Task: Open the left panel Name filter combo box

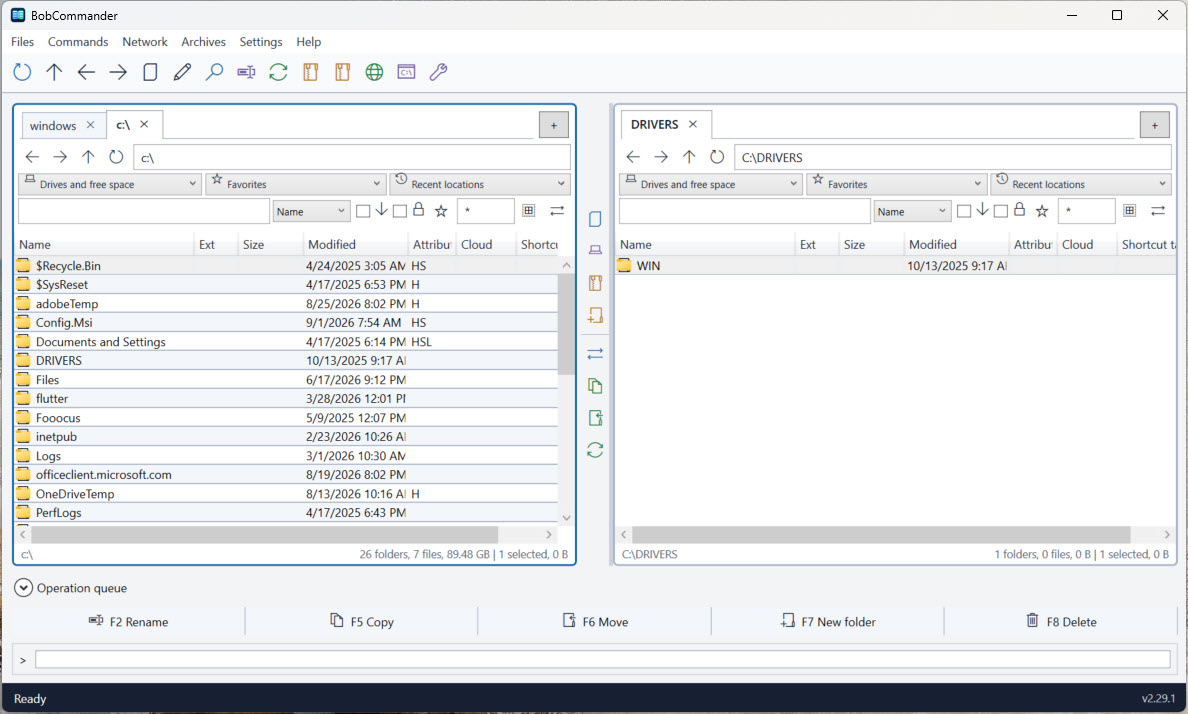Action: [x=311, y=211]
